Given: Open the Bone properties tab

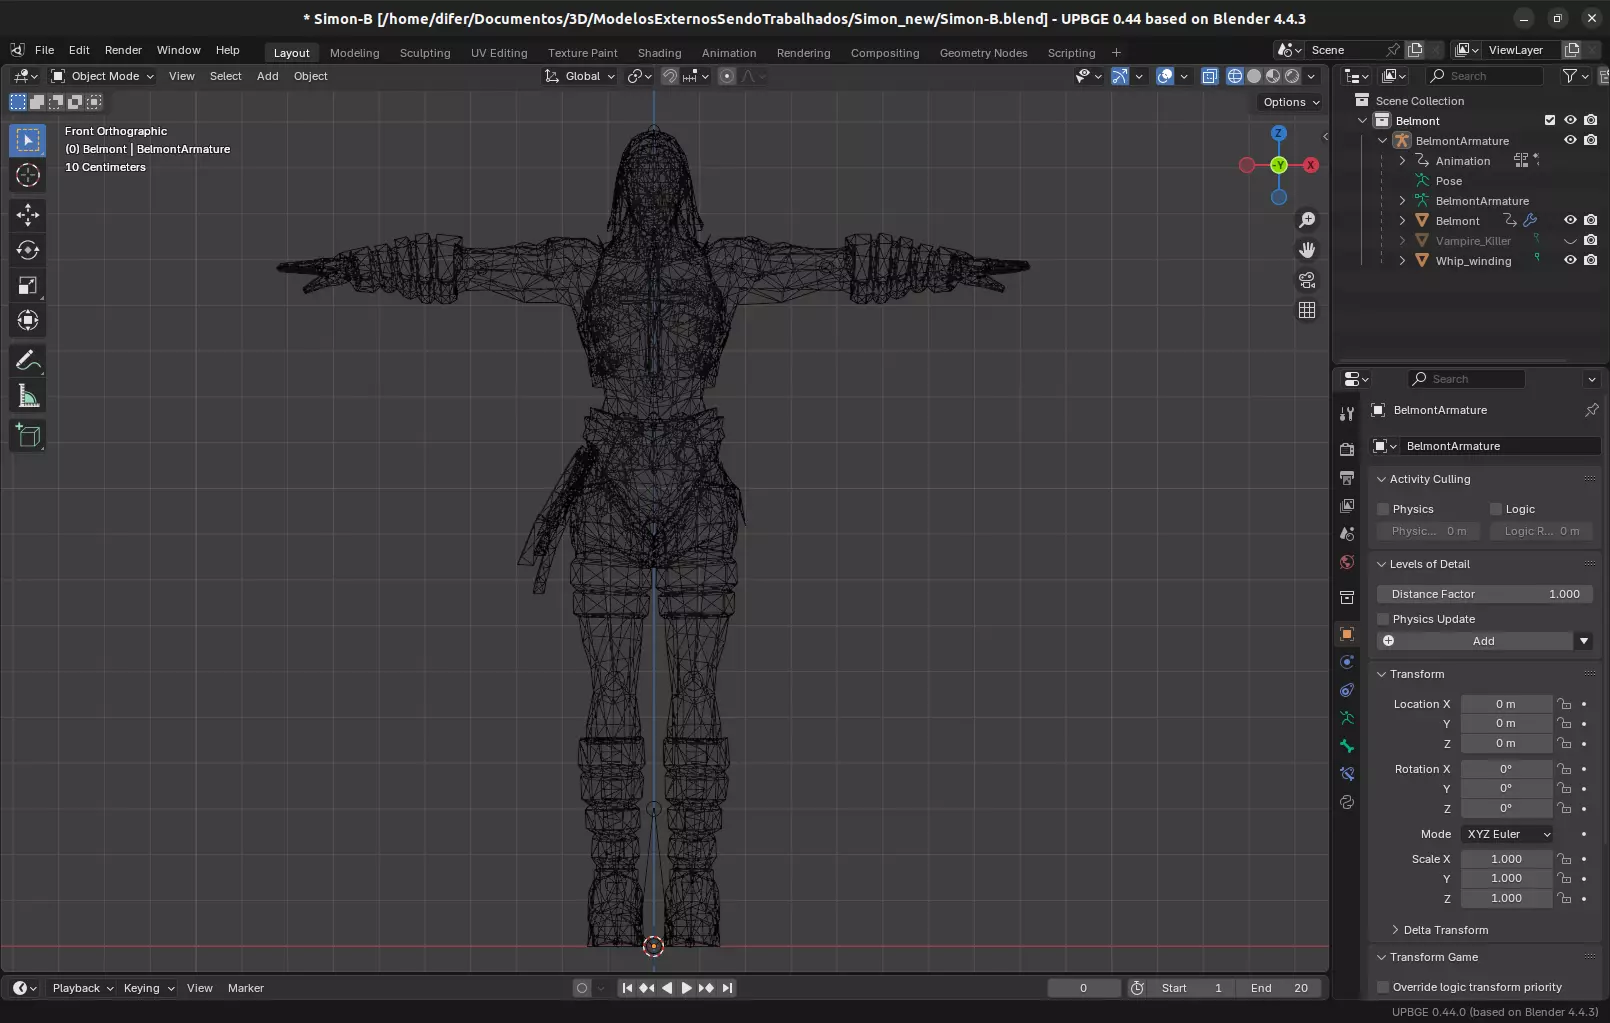Looking at the screenshot, I should (1347, 746).
